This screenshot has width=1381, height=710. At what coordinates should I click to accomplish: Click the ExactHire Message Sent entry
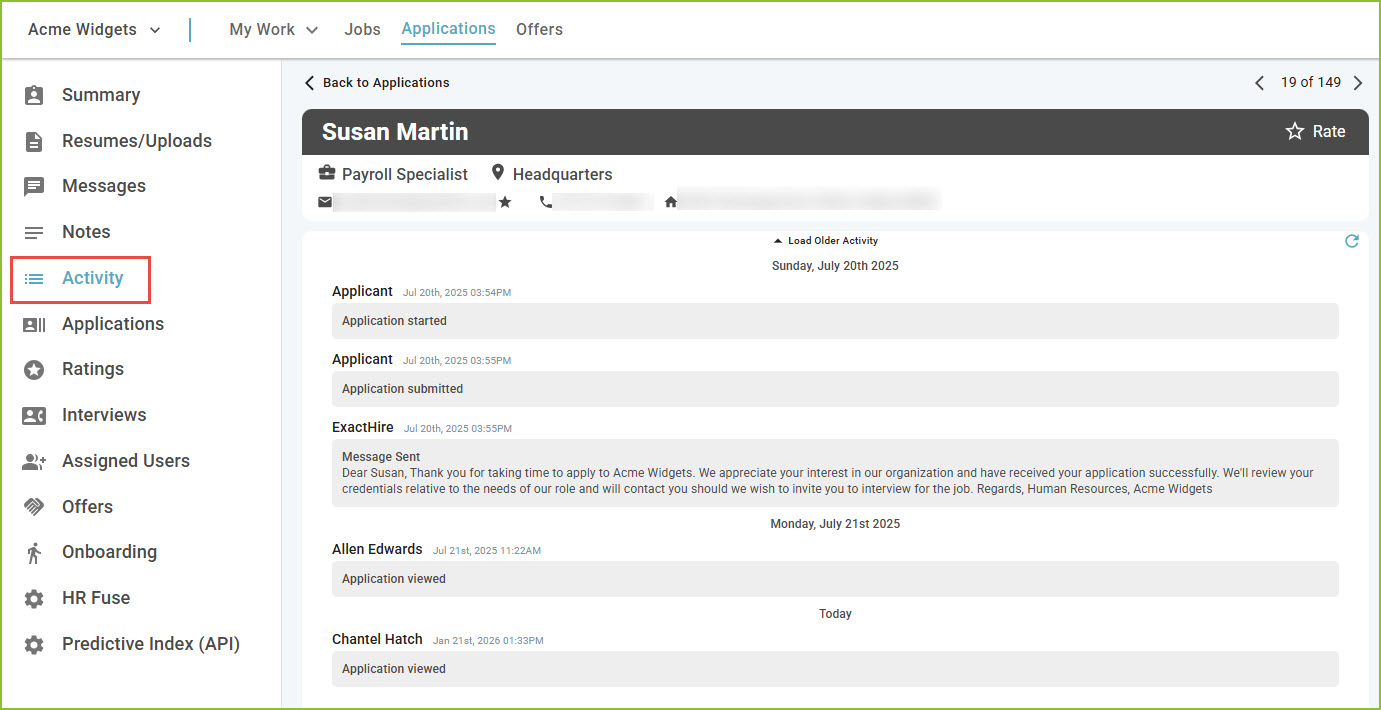[835, 473]
